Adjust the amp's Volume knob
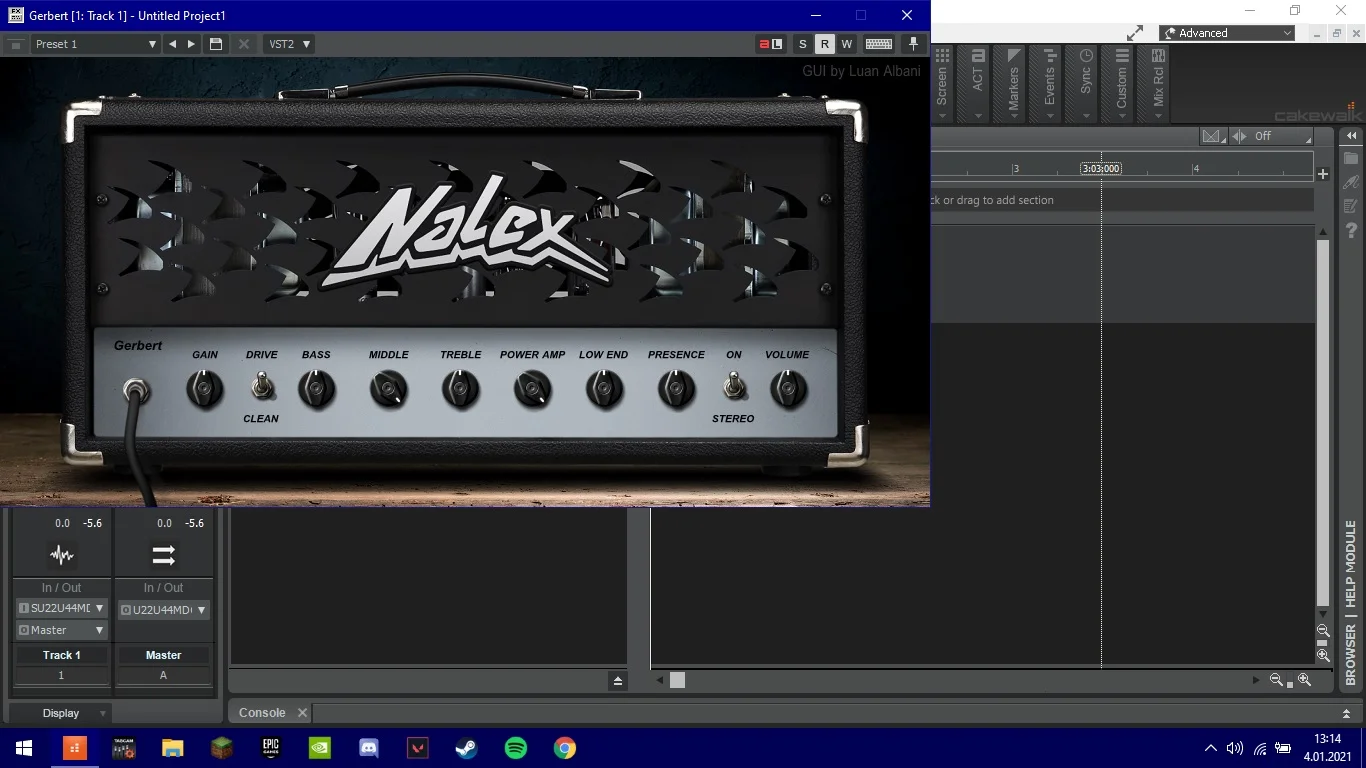Image resolution: width=1366 pixels, height=768 pixels. [x=787, y=389]
